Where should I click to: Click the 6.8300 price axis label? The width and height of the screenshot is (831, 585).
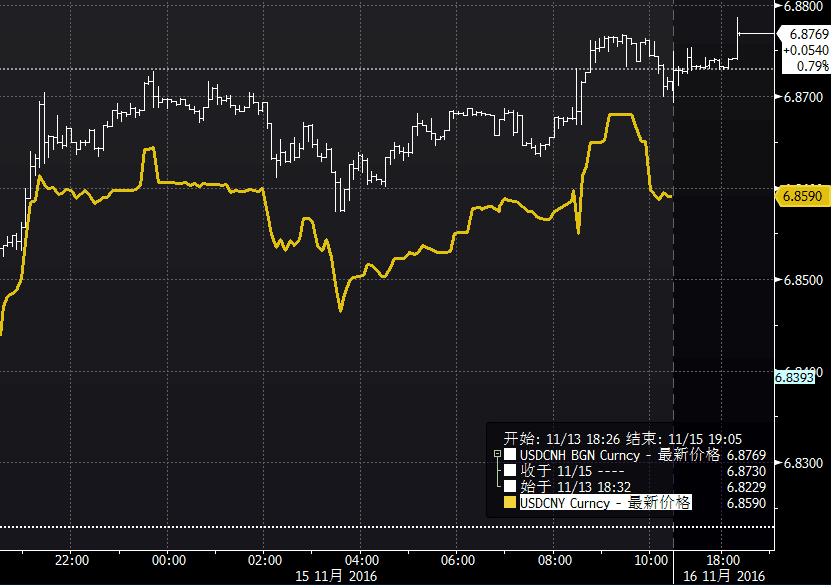(803, 464)
